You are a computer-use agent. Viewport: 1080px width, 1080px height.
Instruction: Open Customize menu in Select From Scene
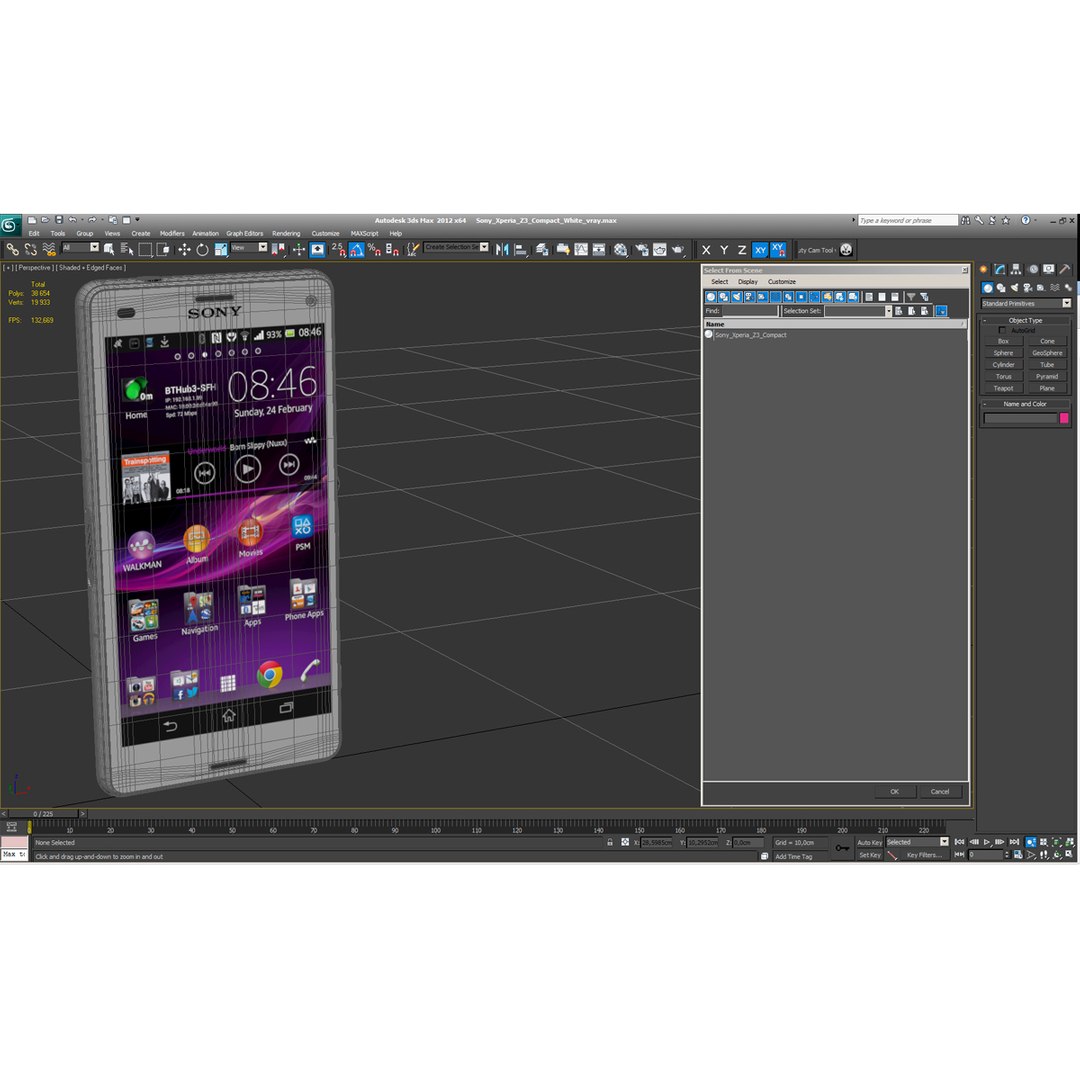click(782, 282)
